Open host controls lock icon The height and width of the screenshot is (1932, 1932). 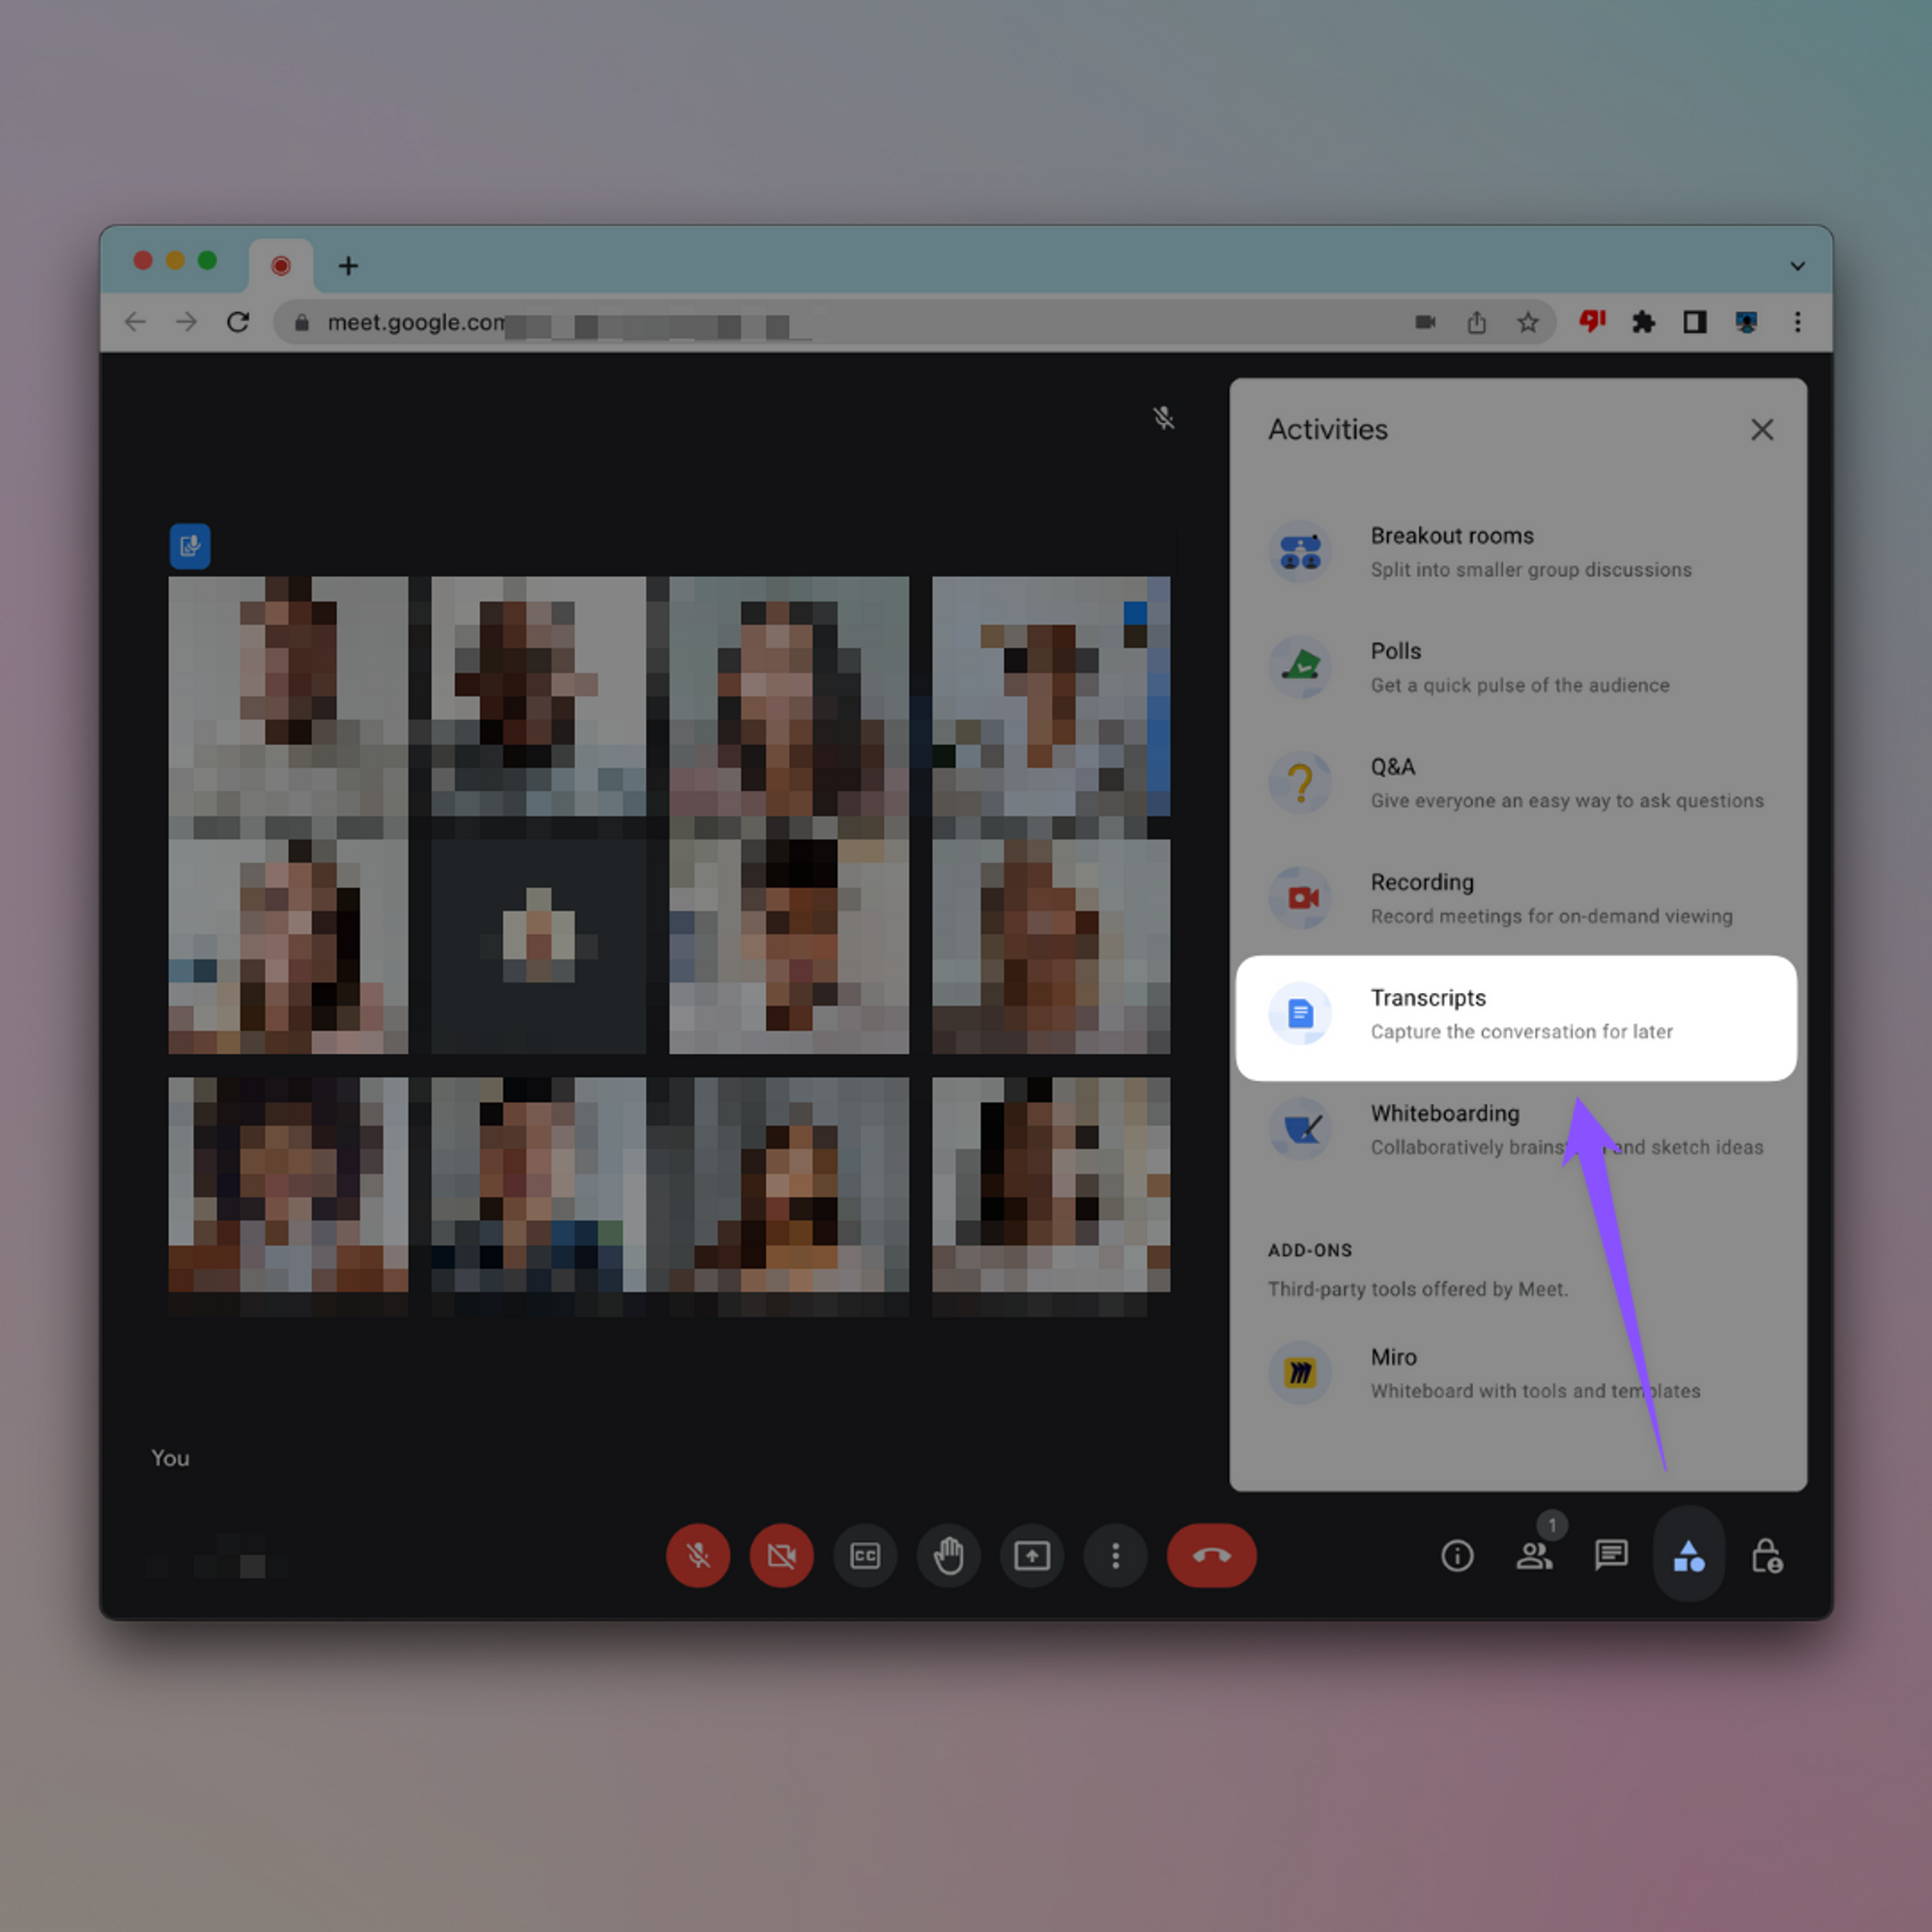(1766, 1555)
